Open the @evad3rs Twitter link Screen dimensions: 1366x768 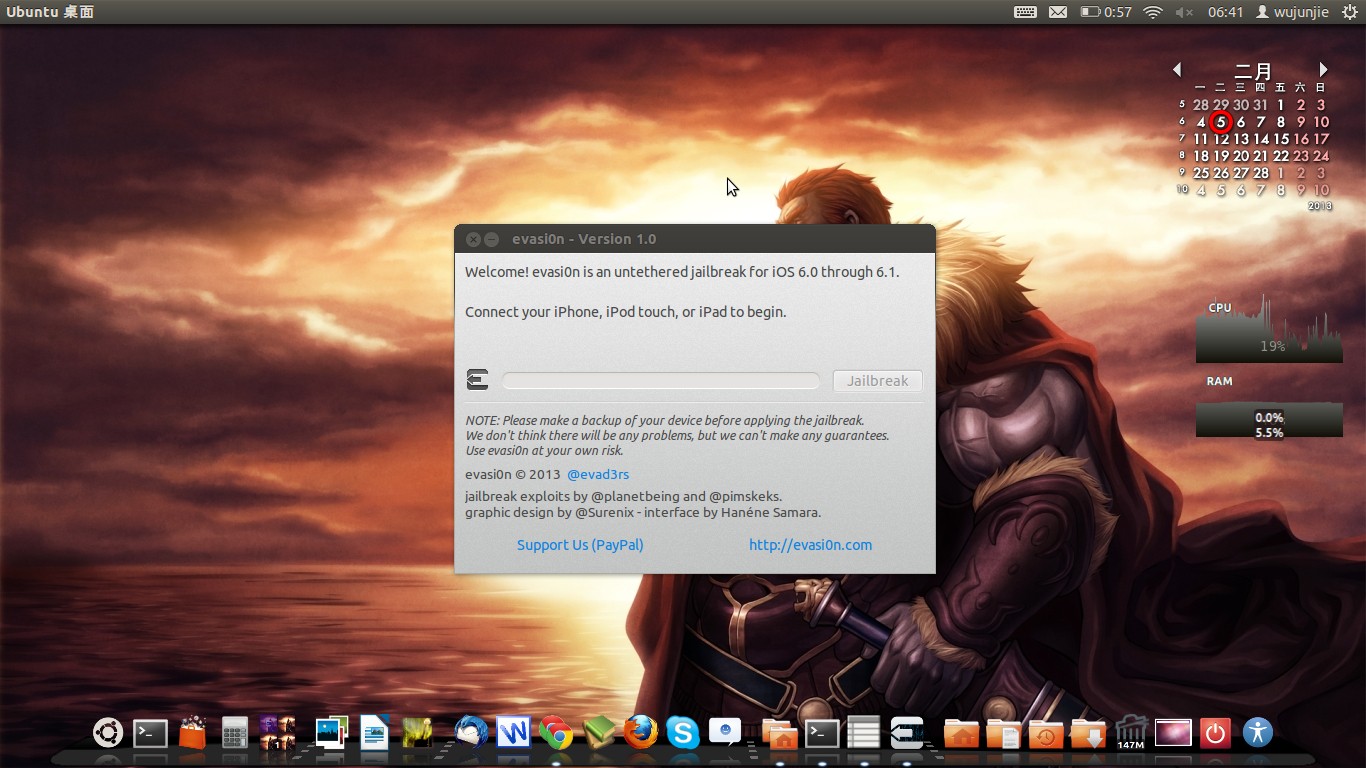click(598, 474)
